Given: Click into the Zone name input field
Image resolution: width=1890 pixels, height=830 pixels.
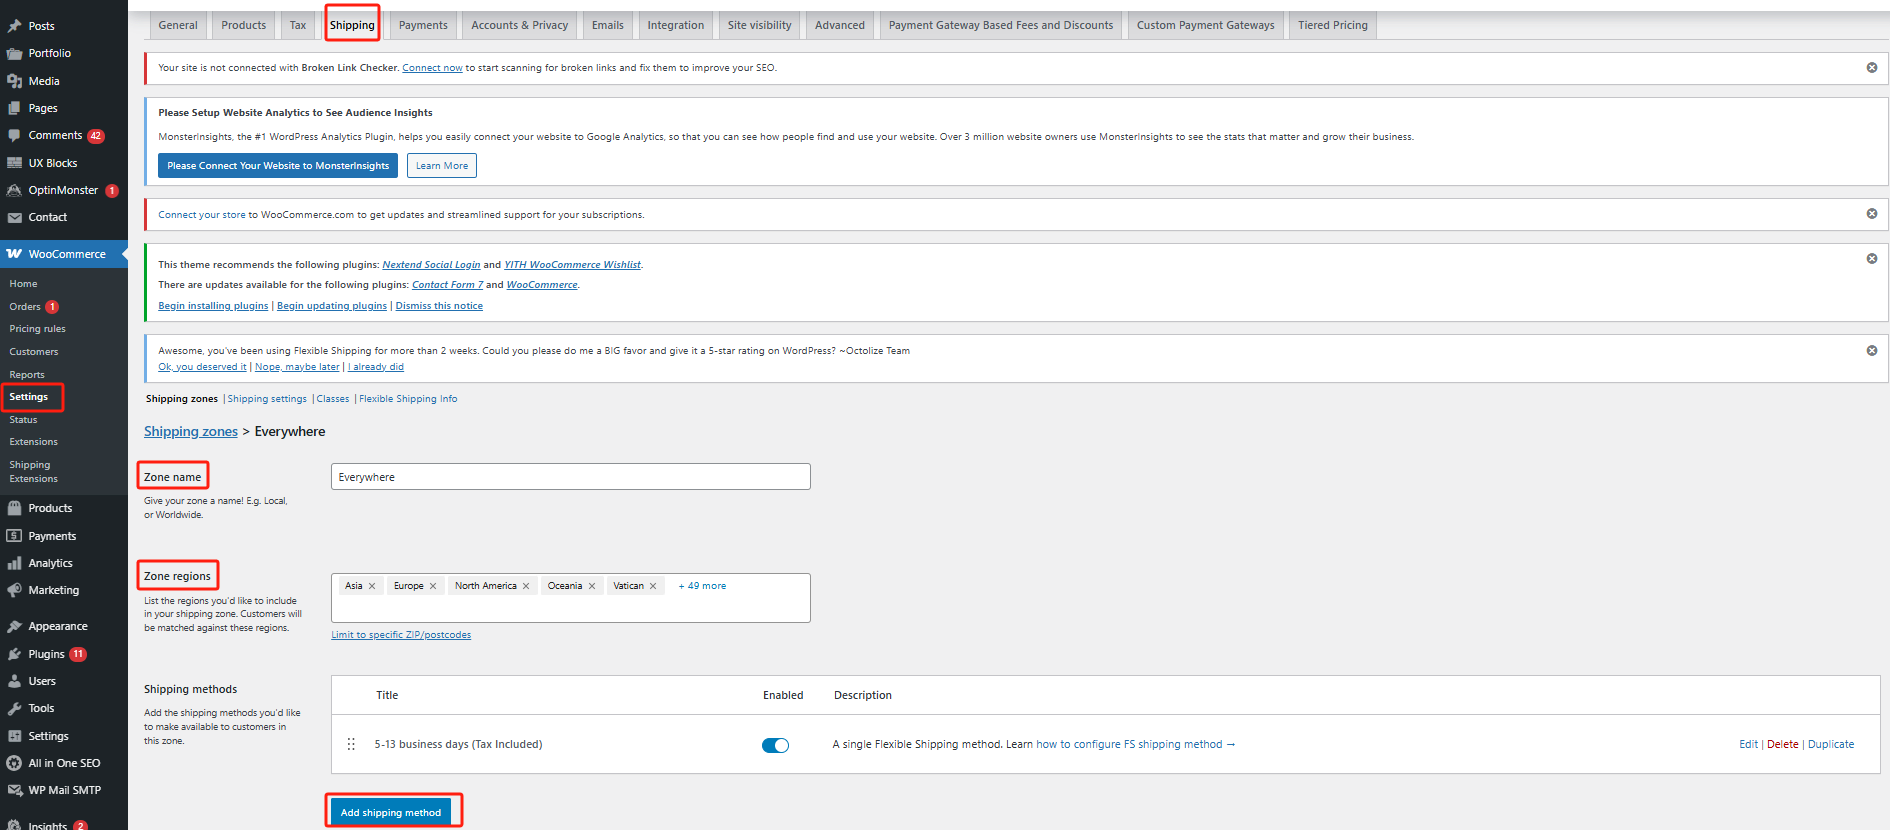Looking at the screenshot, I should [x=570, y=477].
